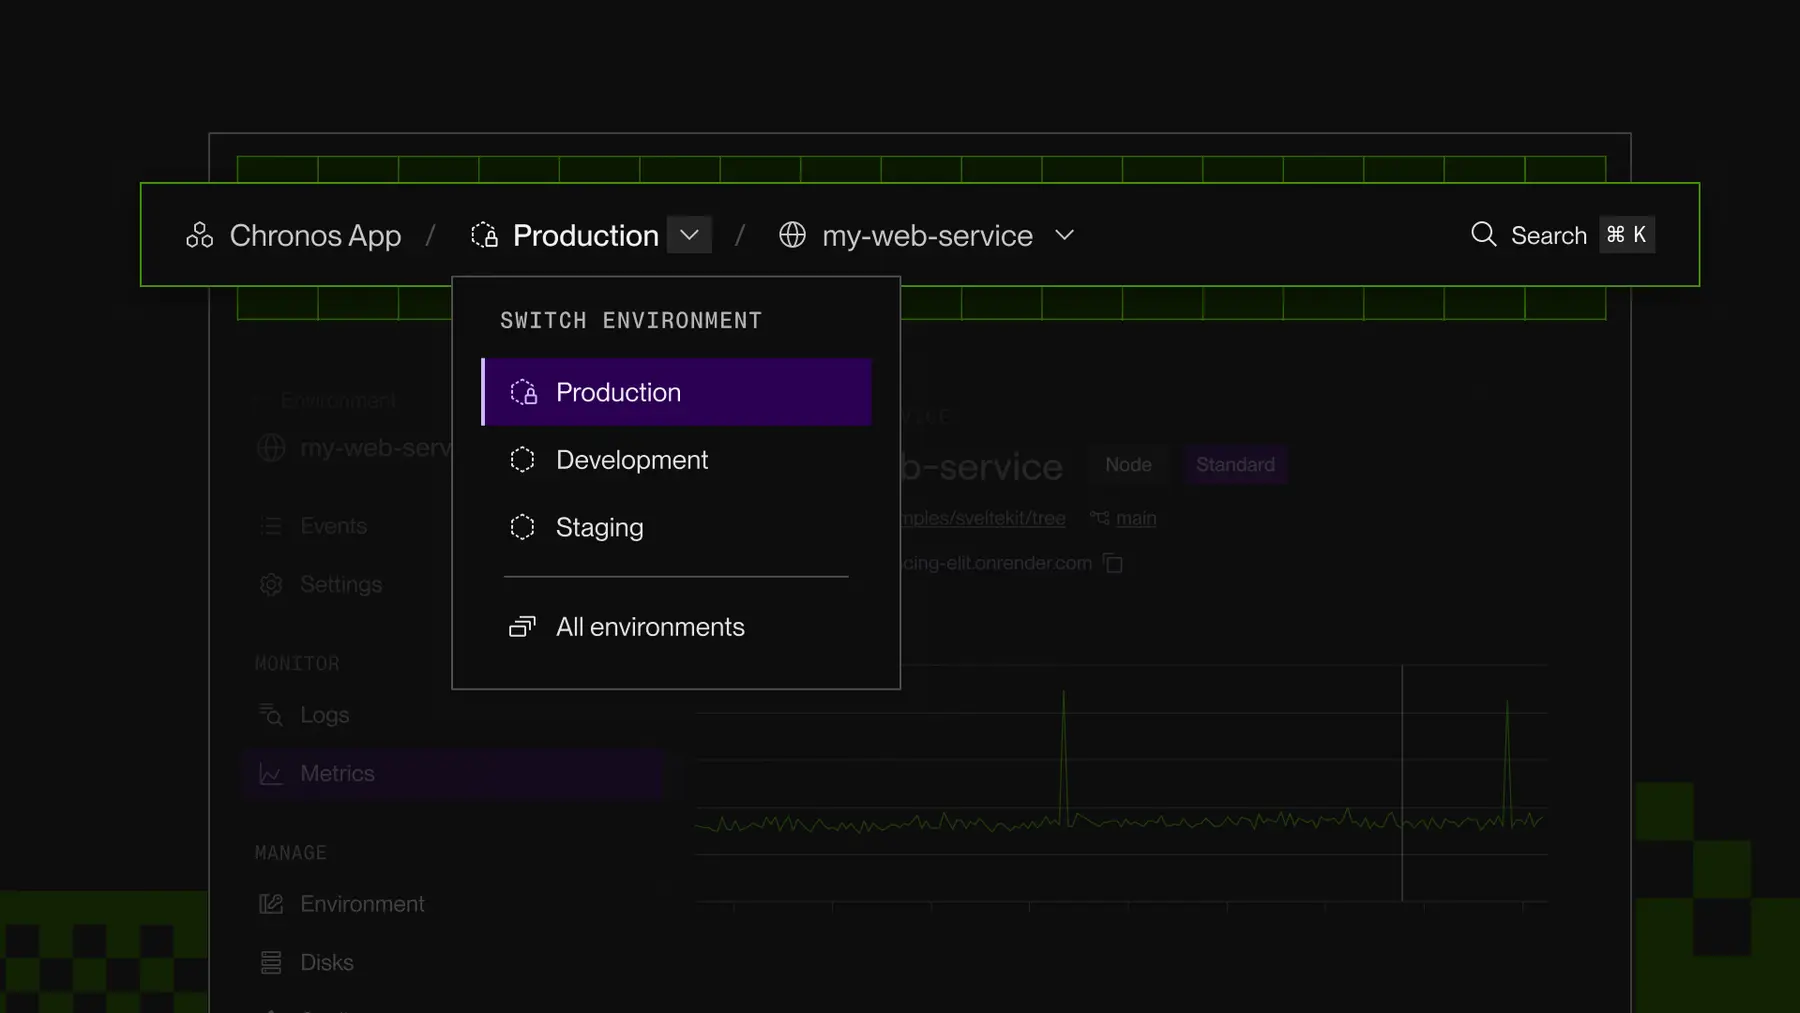1800x1013 pixels.
Task: Select the Staging environment option
Action: [600, 527]
